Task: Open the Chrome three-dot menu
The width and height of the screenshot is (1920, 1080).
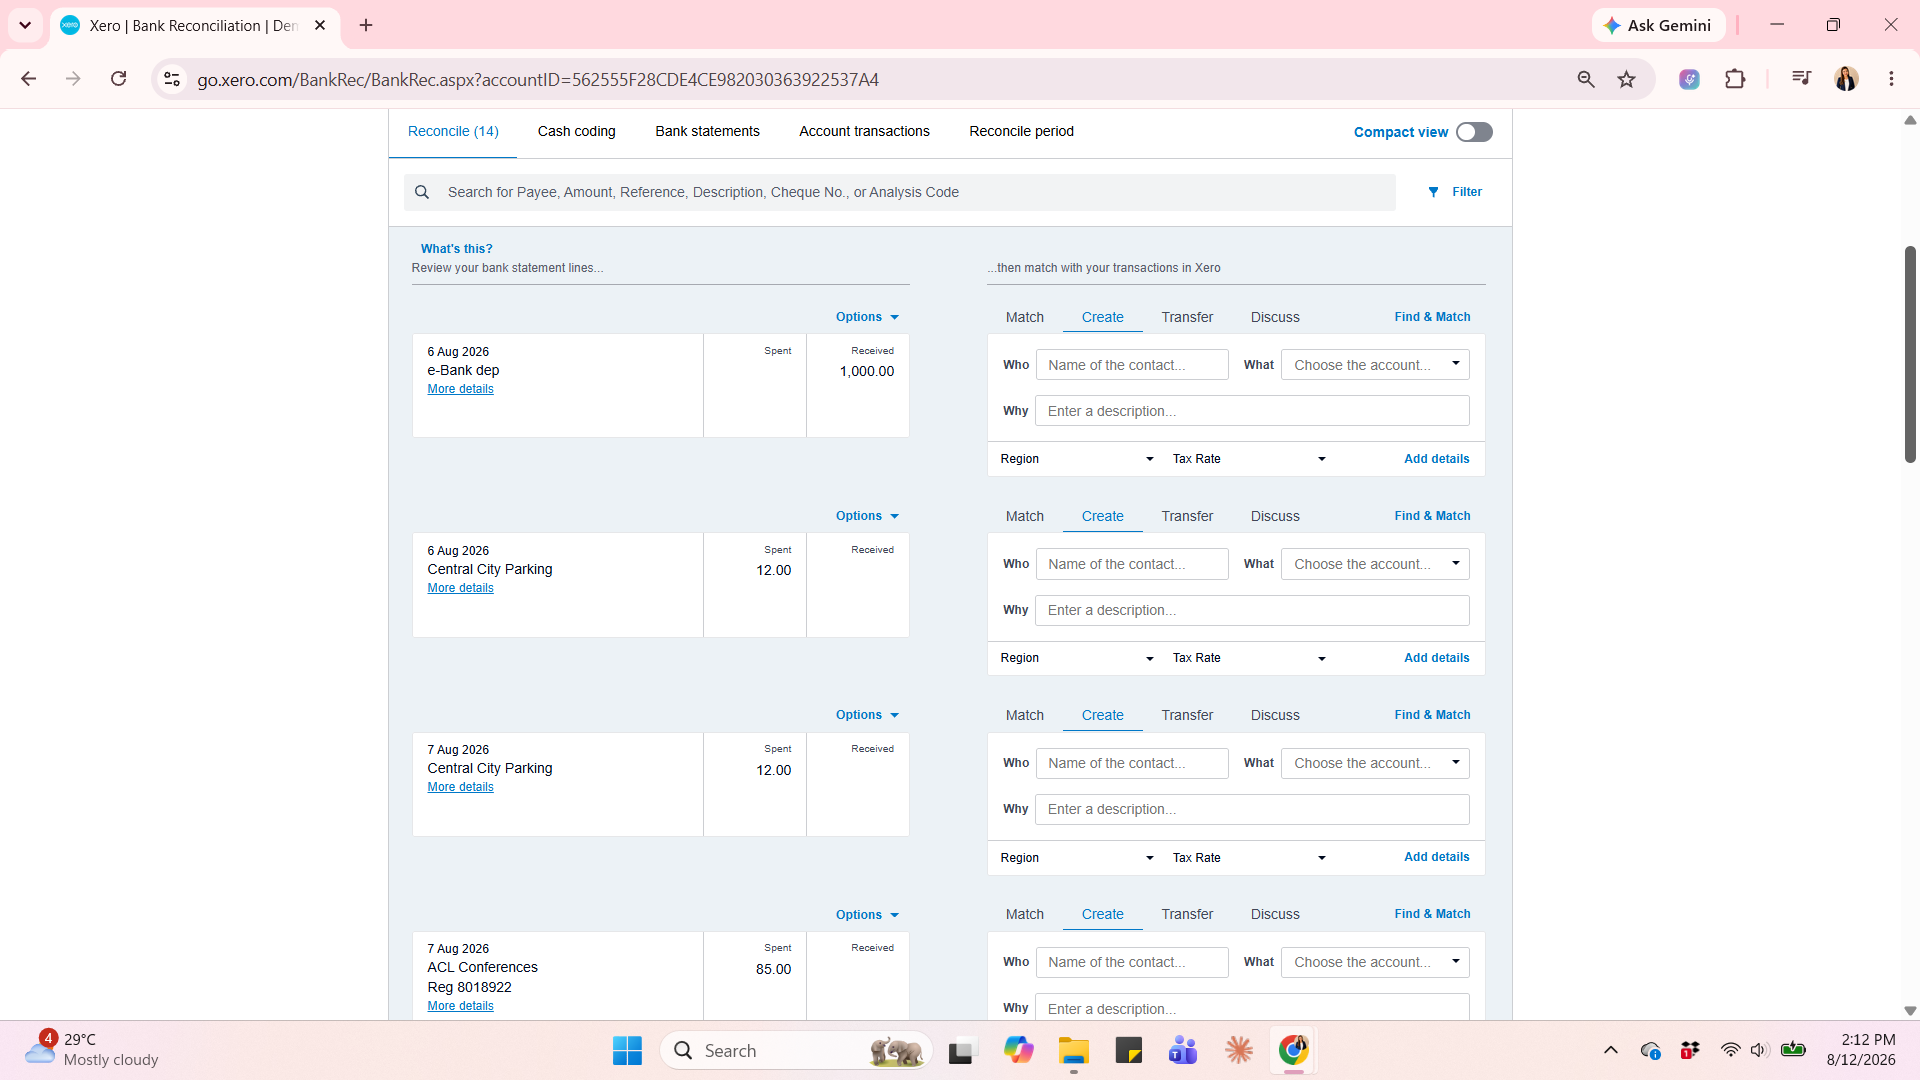Action: tap(1891, 79)
